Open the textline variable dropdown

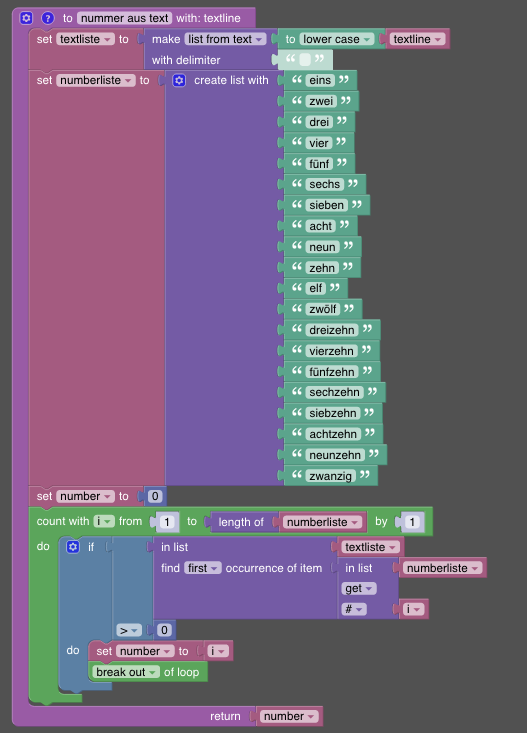point(418,39)
